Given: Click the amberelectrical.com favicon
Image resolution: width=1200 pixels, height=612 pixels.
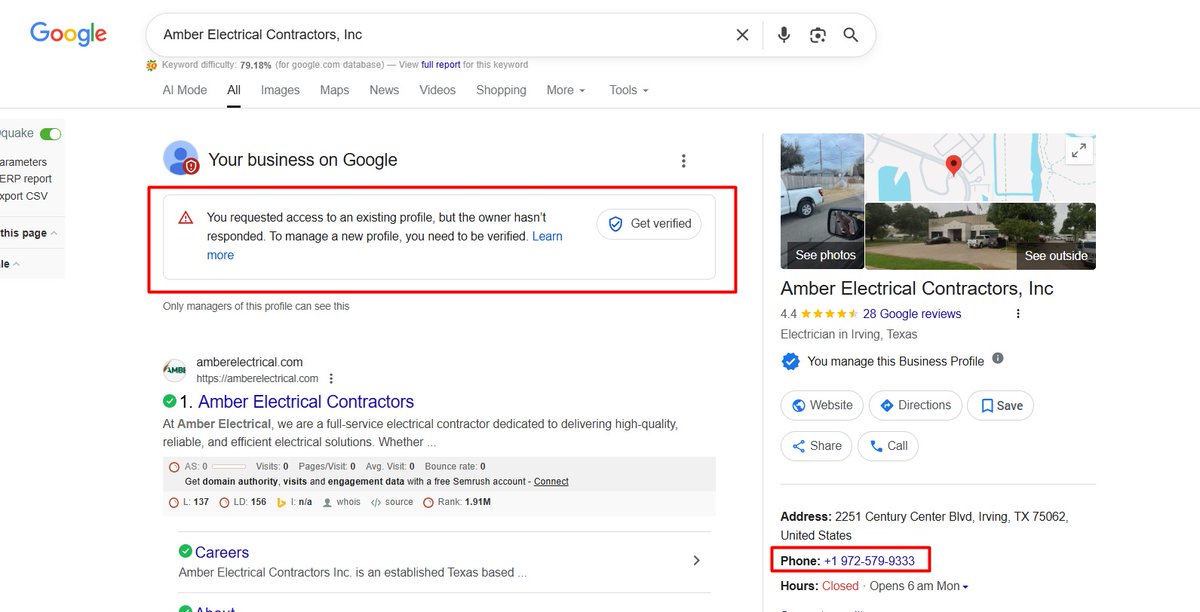Looking at the screenshot, I should [x=174, y=370].
